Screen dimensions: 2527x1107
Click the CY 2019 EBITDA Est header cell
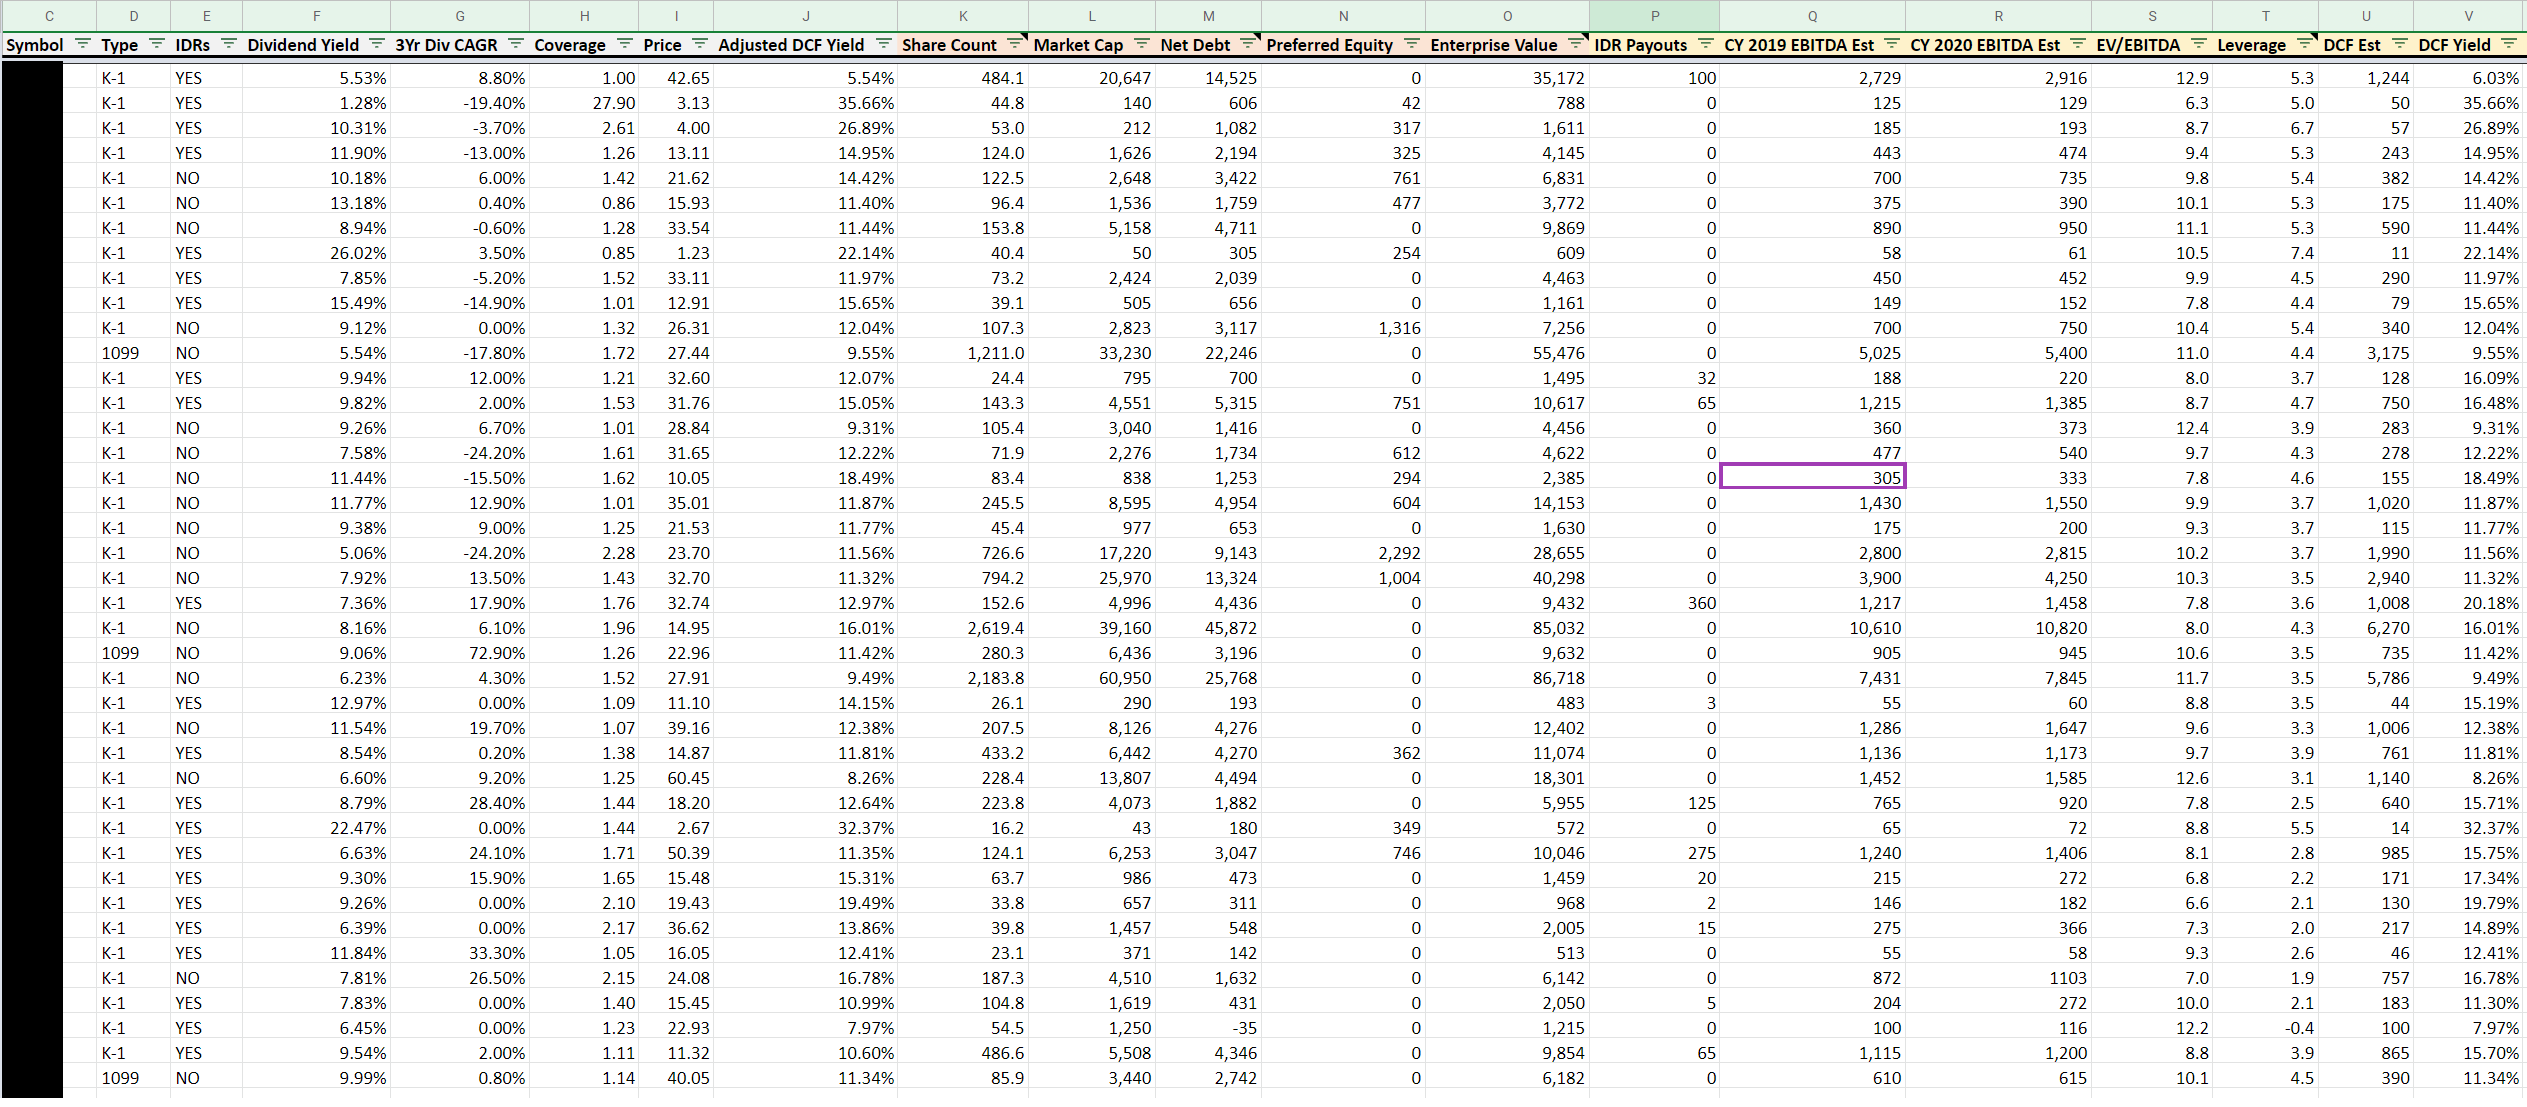click(x=1798, y=45)
